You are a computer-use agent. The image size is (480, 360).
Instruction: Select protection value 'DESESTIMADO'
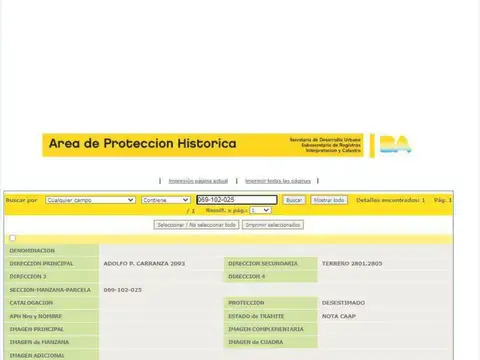pyautogui.click(x=343, y=303)
